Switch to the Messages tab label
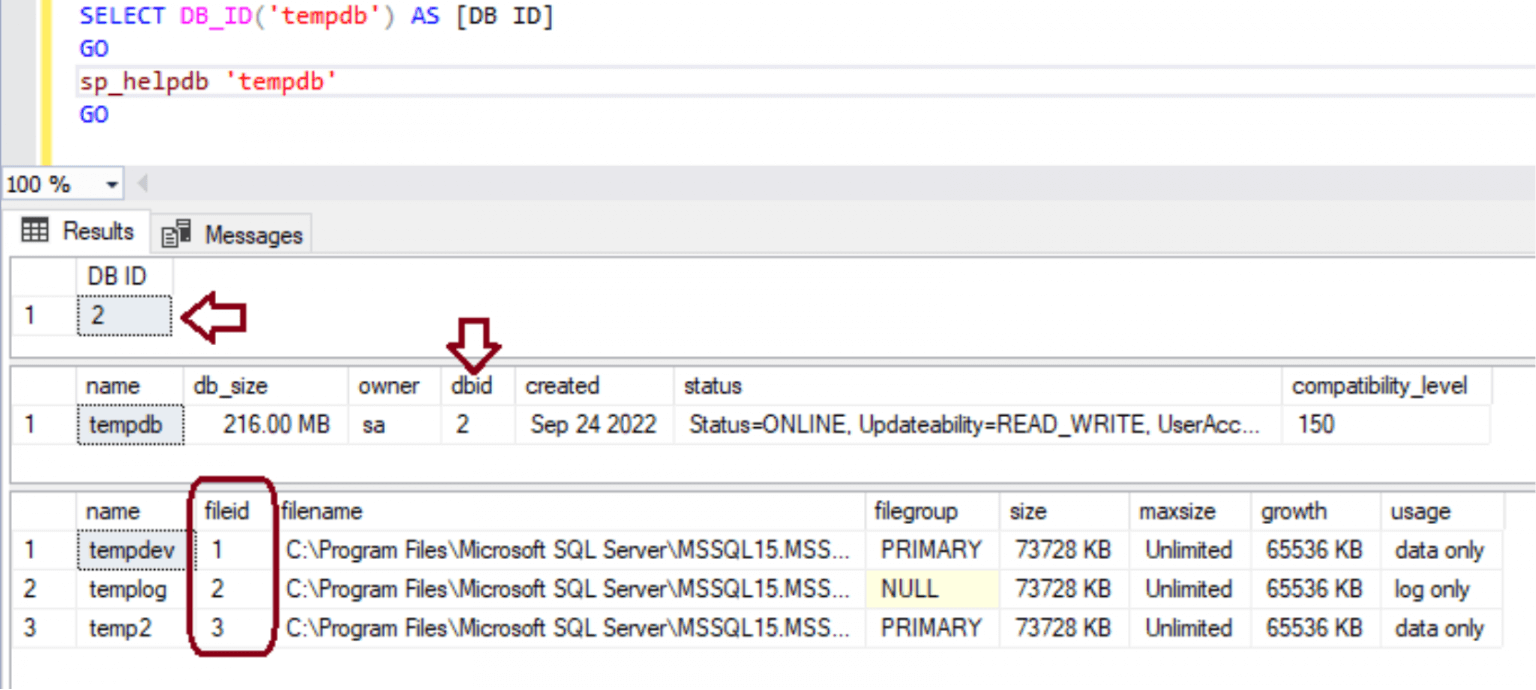The height and width of the screenshot is (690, 1536). (x=253, y=235)
